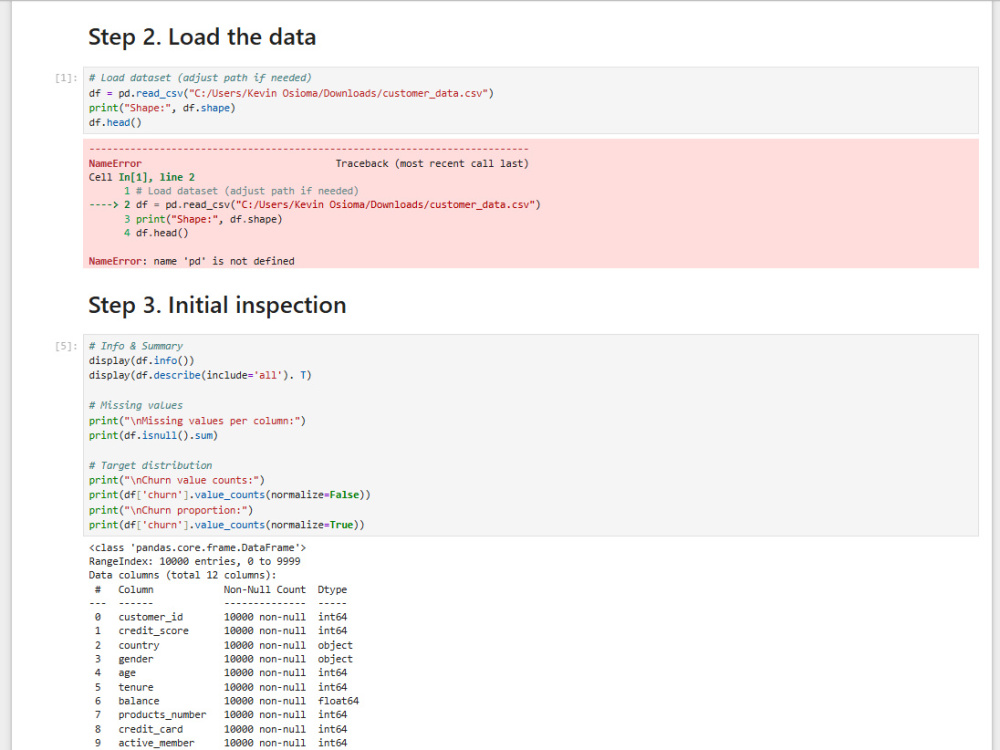Click the 'Step 3. Initial inspection' heading
Screen dimensions: 1000x750
point(217,305)
